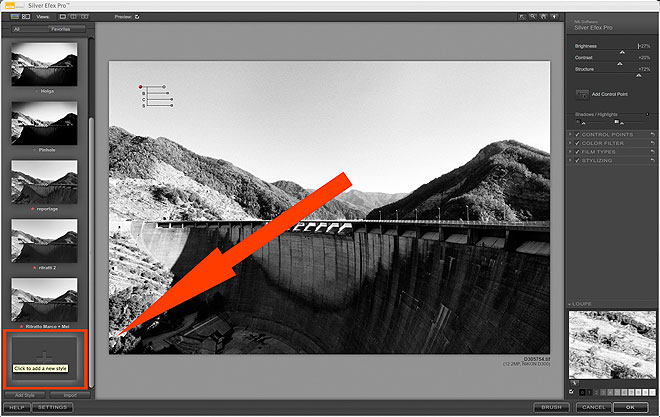Screen dimensions: 660x417
Task: Select zone 1 dark swatch
Action: [x=589, y=392]
